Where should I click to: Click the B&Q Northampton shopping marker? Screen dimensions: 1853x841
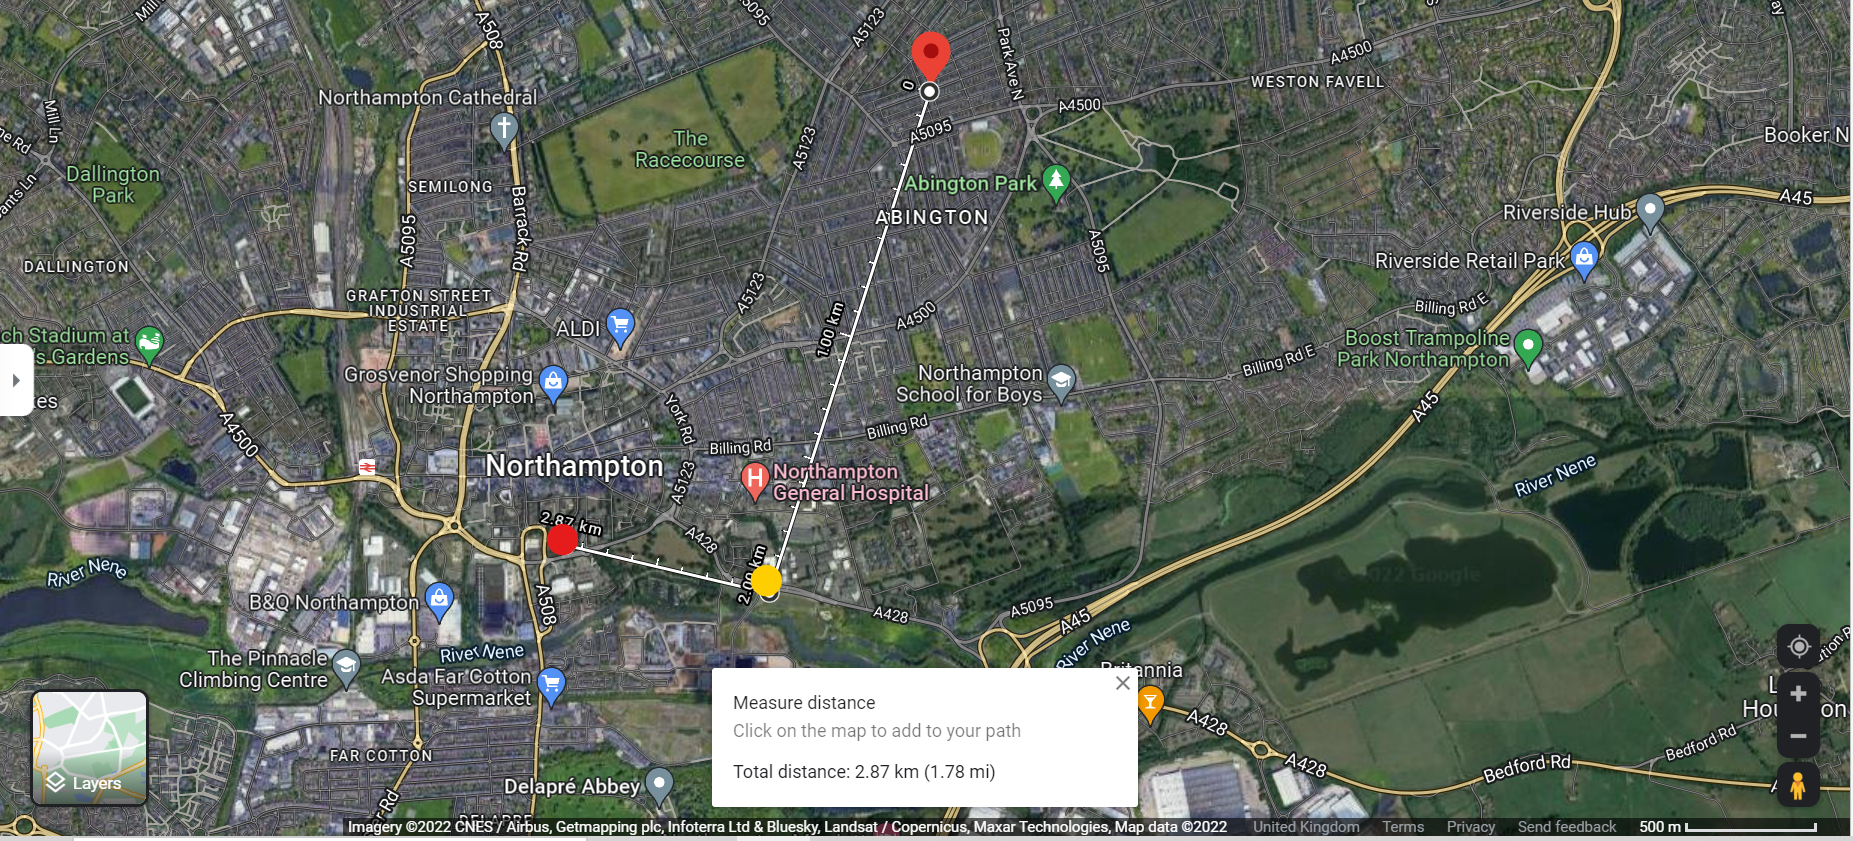click(x=439, y=600)
